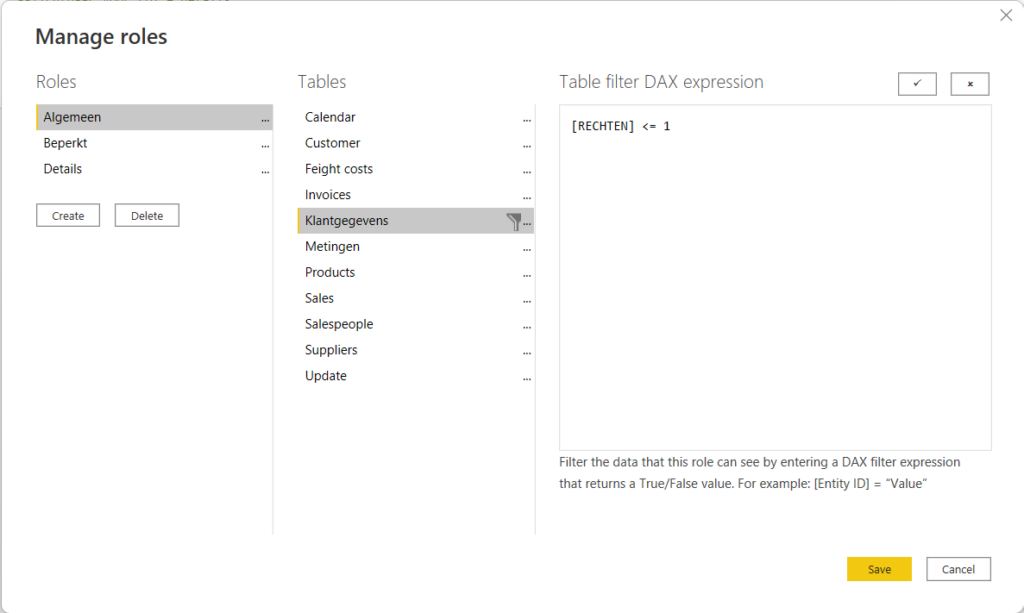The image size is (1024, 613).
Task: Click the filter icon on Klantgegevens table
Action: [514, 221]
